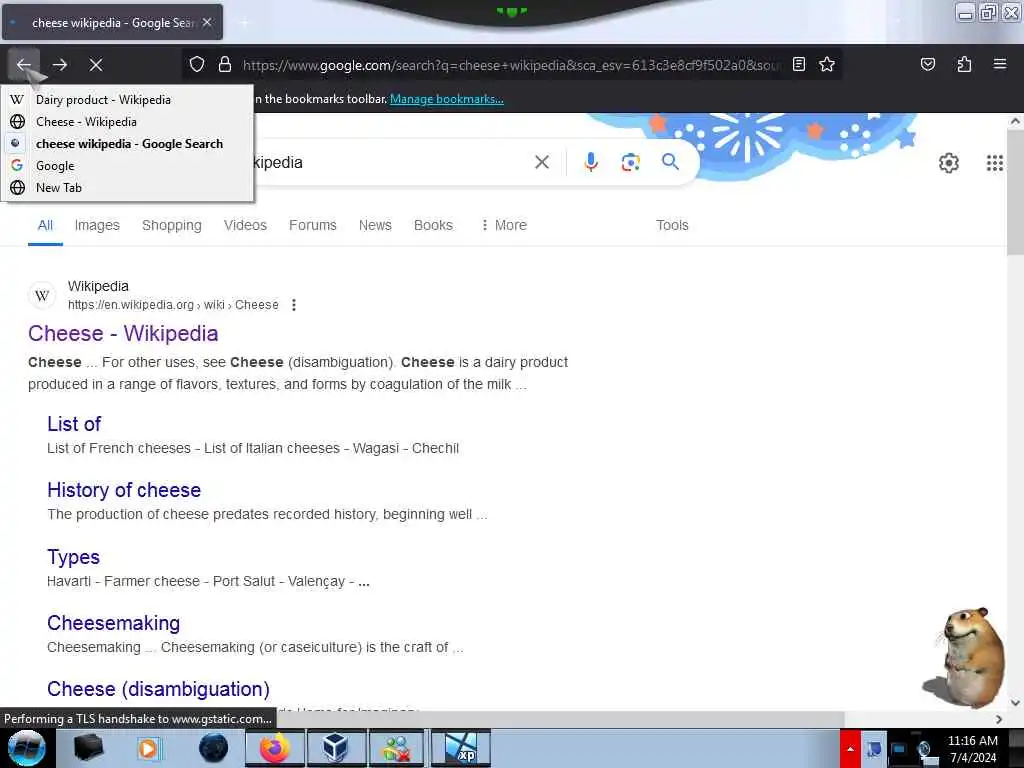Open History of cheese sitelink
Image resolution: width=1024 pixels, height=768 pixels.
(124, 490)
